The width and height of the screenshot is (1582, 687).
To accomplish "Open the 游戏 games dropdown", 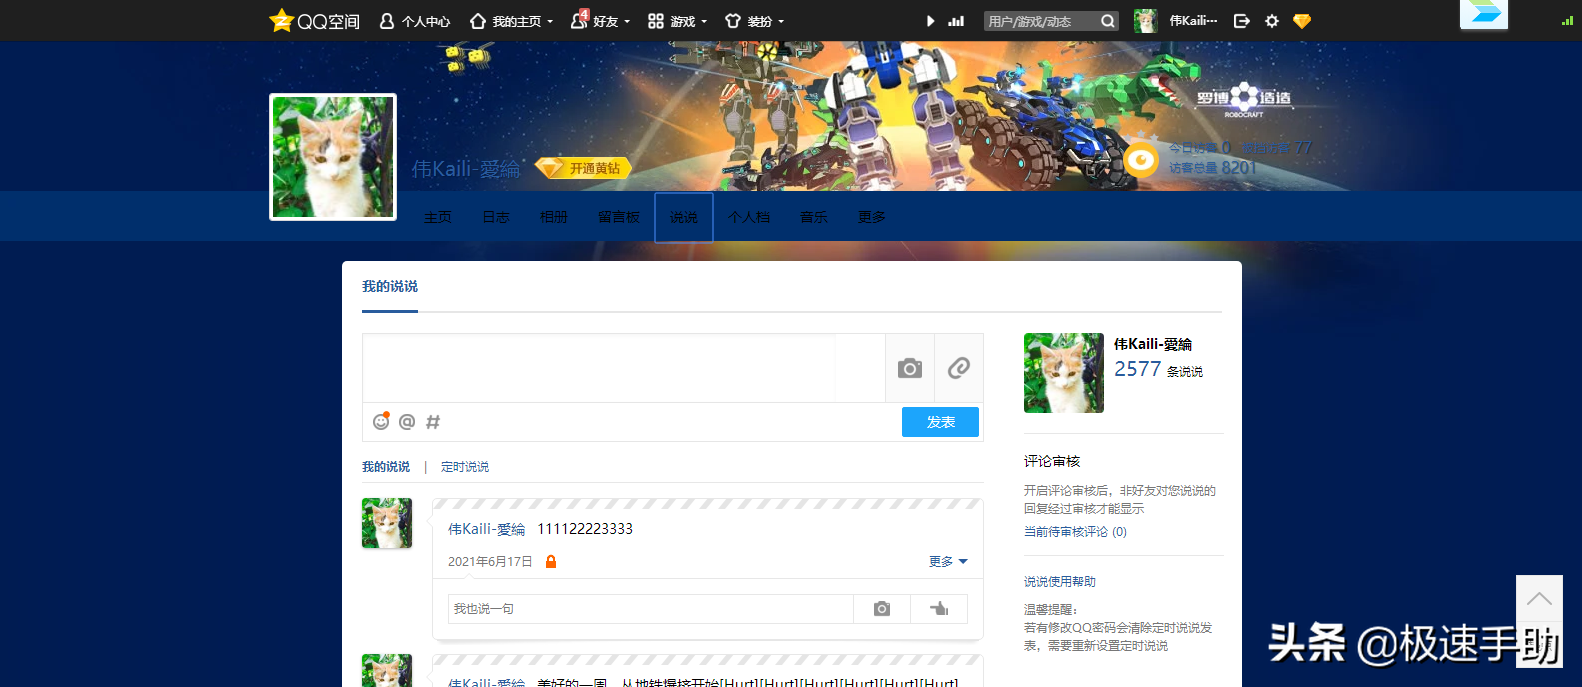I will (678, 21).
